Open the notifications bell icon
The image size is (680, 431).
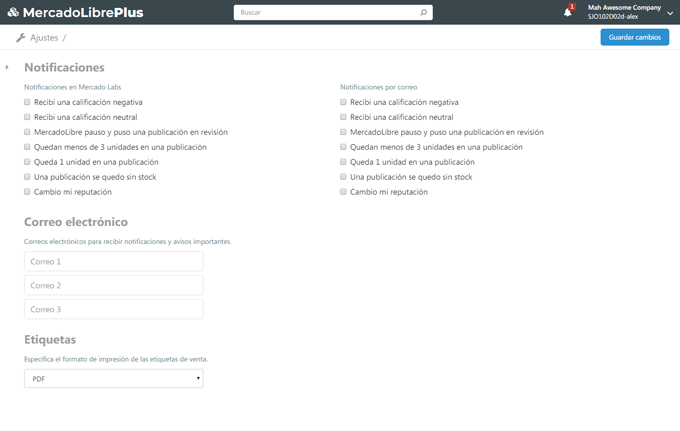[x=567, y=12]
